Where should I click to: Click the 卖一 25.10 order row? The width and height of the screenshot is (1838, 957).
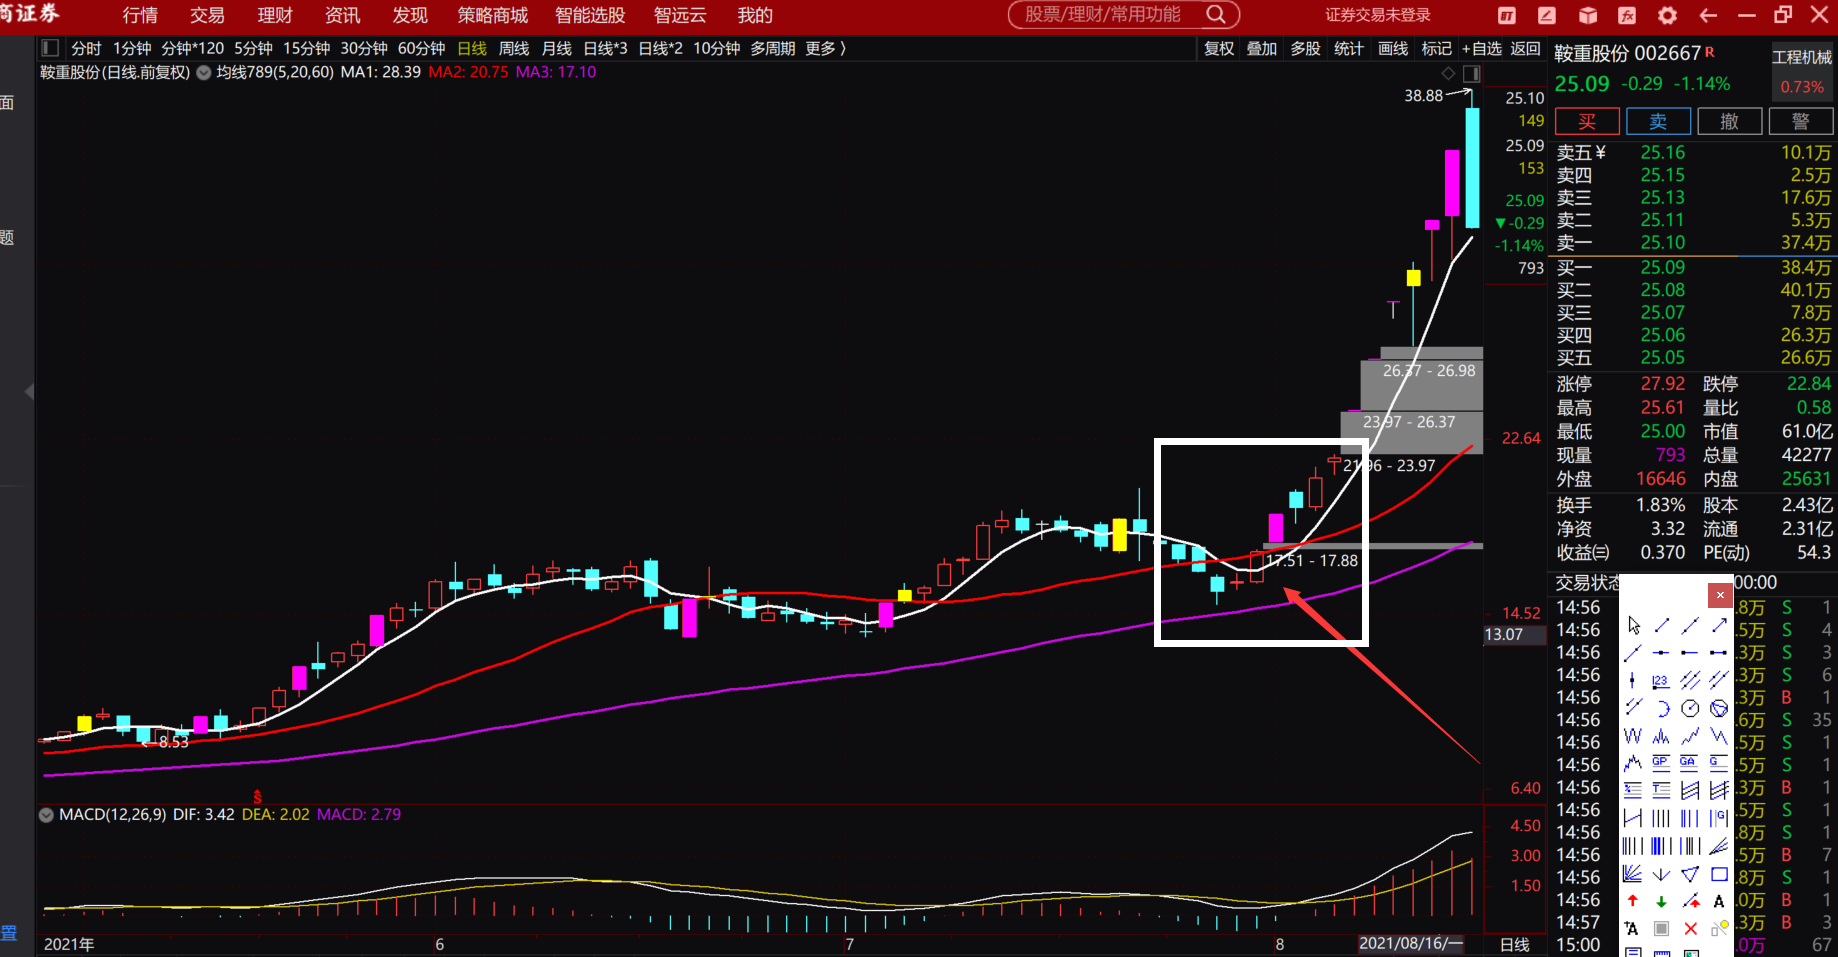click(1693, 242)
